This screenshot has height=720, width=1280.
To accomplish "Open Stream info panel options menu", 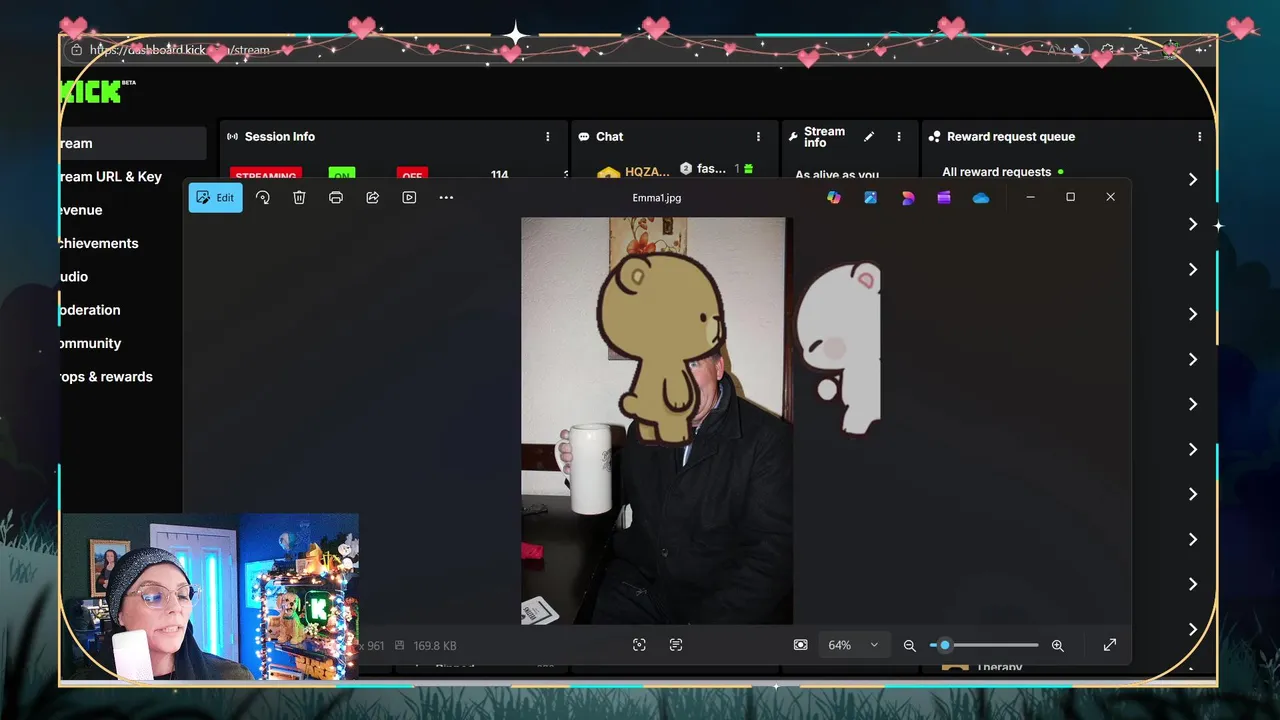I will pyautogui.click(x=899, y=137).
